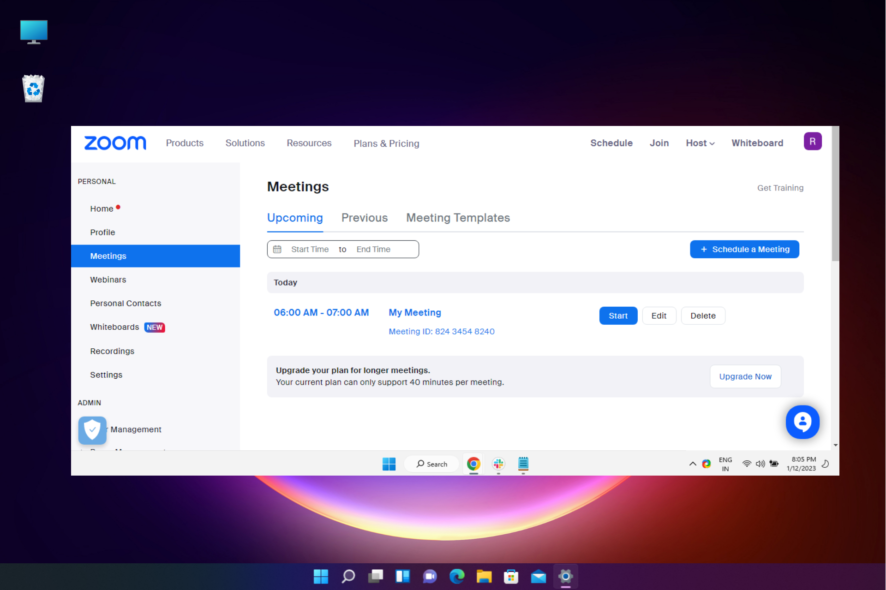886x590 pixels.
Task: Open the blue help chat bubble
Action: [802, 422]
